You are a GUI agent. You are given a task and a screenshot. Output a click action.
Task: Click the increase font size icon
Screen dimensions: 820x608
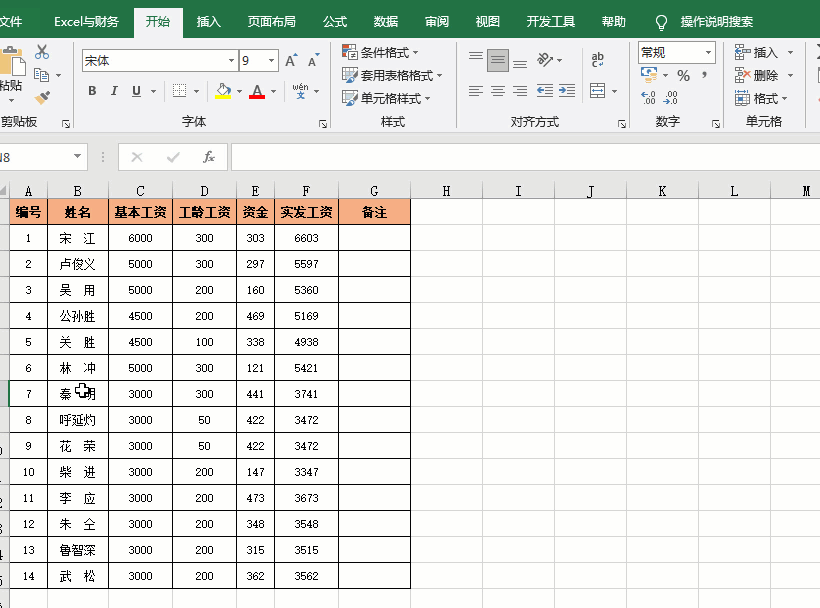(291, 61)
